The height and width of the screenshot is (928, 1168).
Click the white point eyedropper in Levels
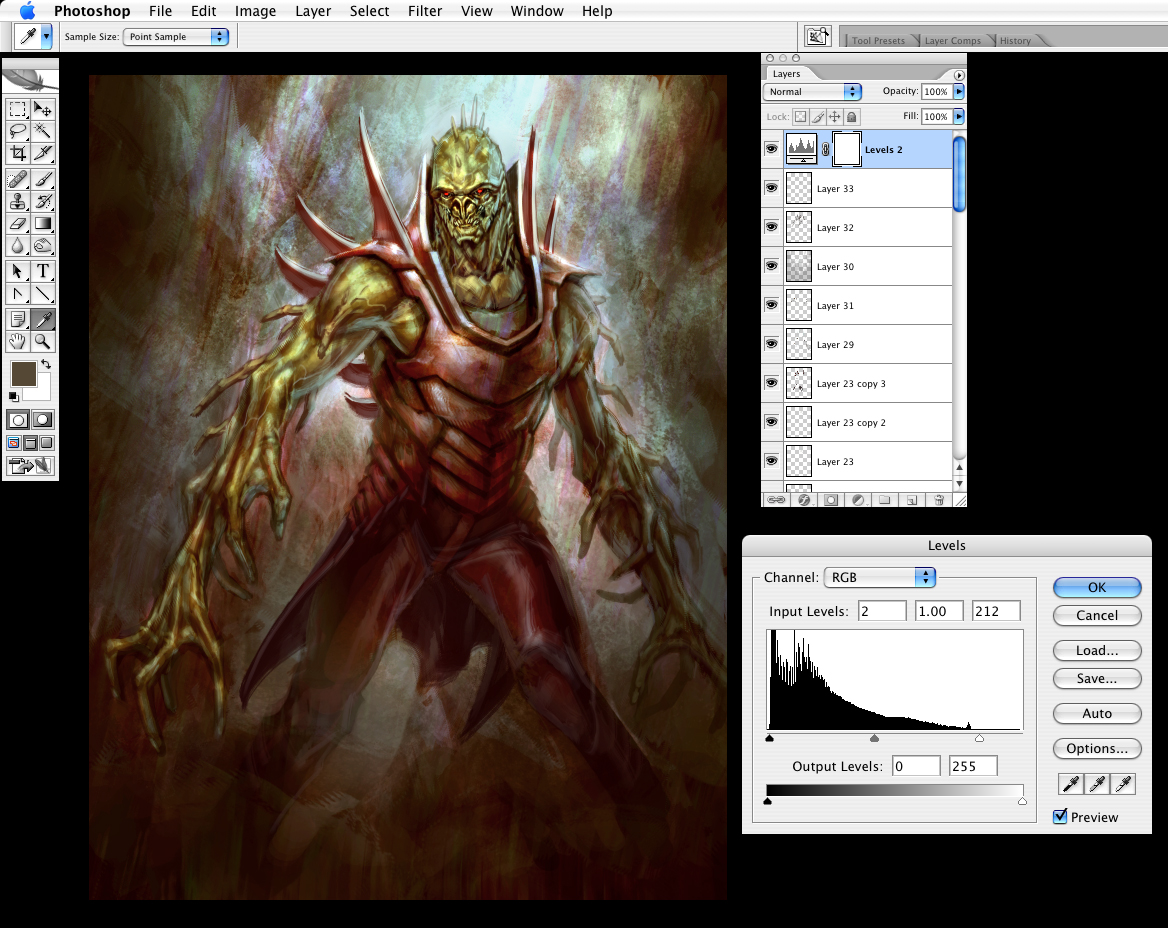click(1123, 784)
